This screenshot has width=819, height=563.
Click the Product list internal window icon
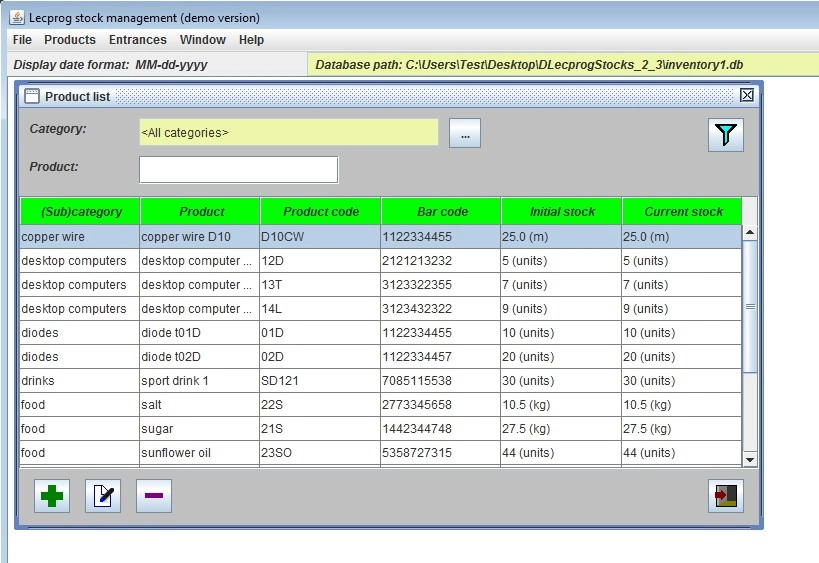click(32, 96)
